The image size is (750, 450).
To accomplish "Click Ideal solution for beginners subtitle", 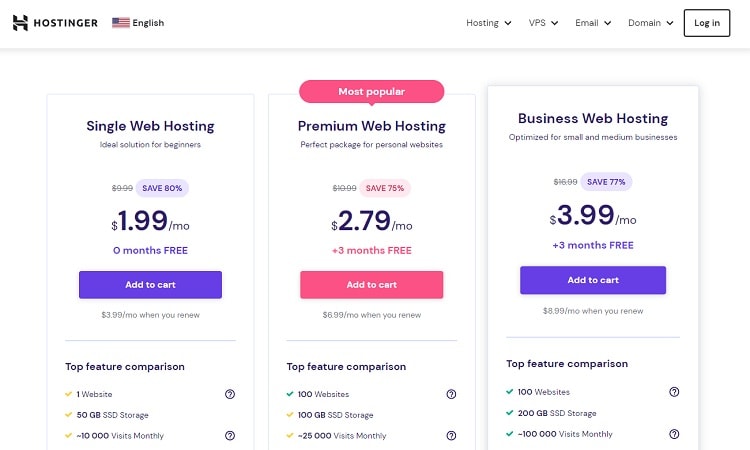I will [150, 144].
